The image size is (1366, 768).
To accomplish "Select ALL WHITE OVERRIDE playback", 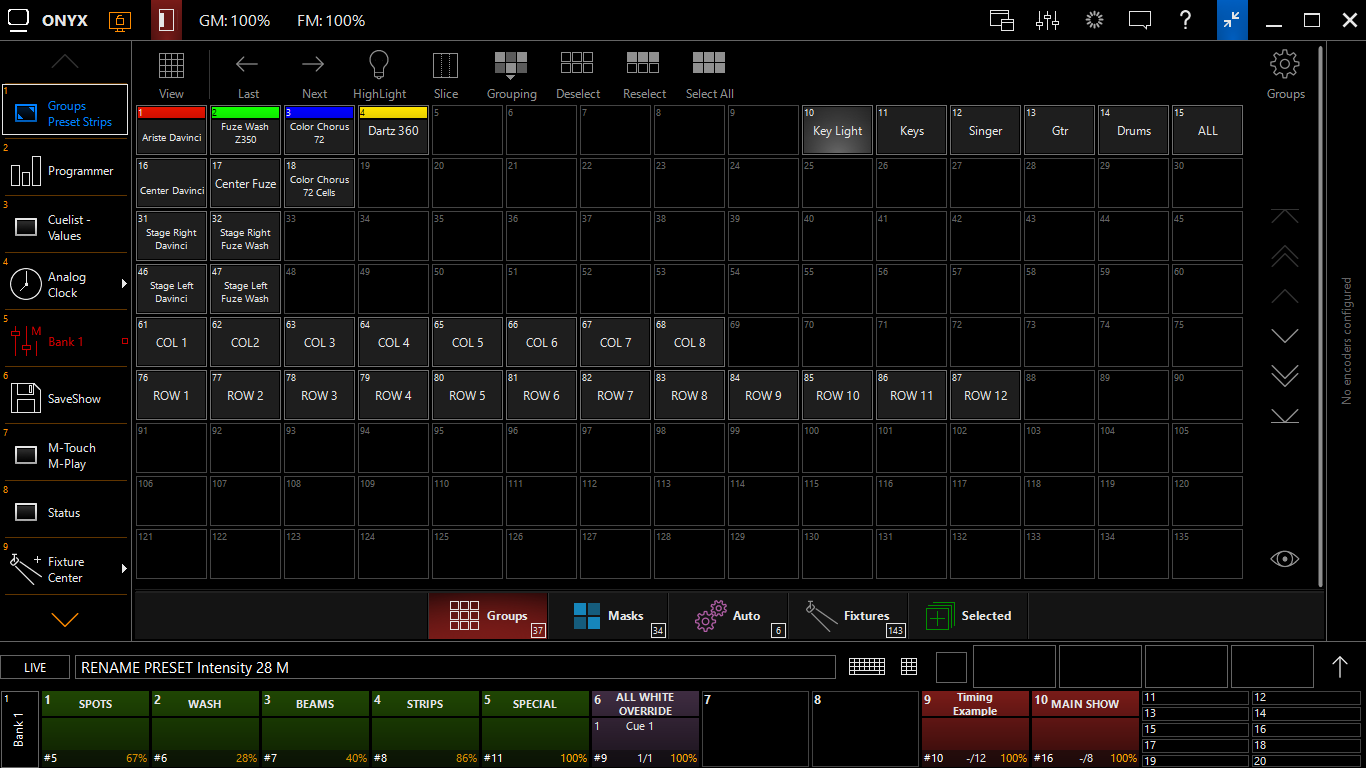I will point(645,728).
